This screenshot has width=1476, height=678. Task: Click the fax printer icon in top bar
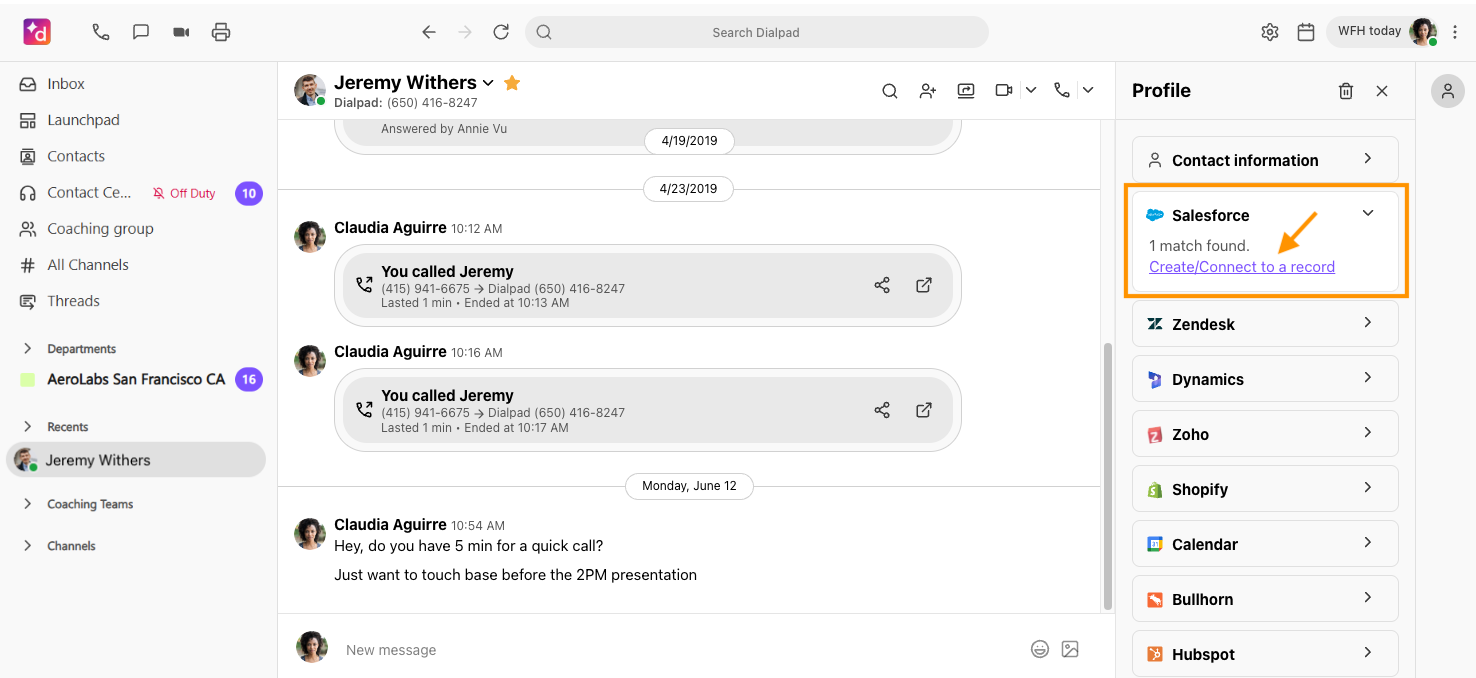click(221, 32)
